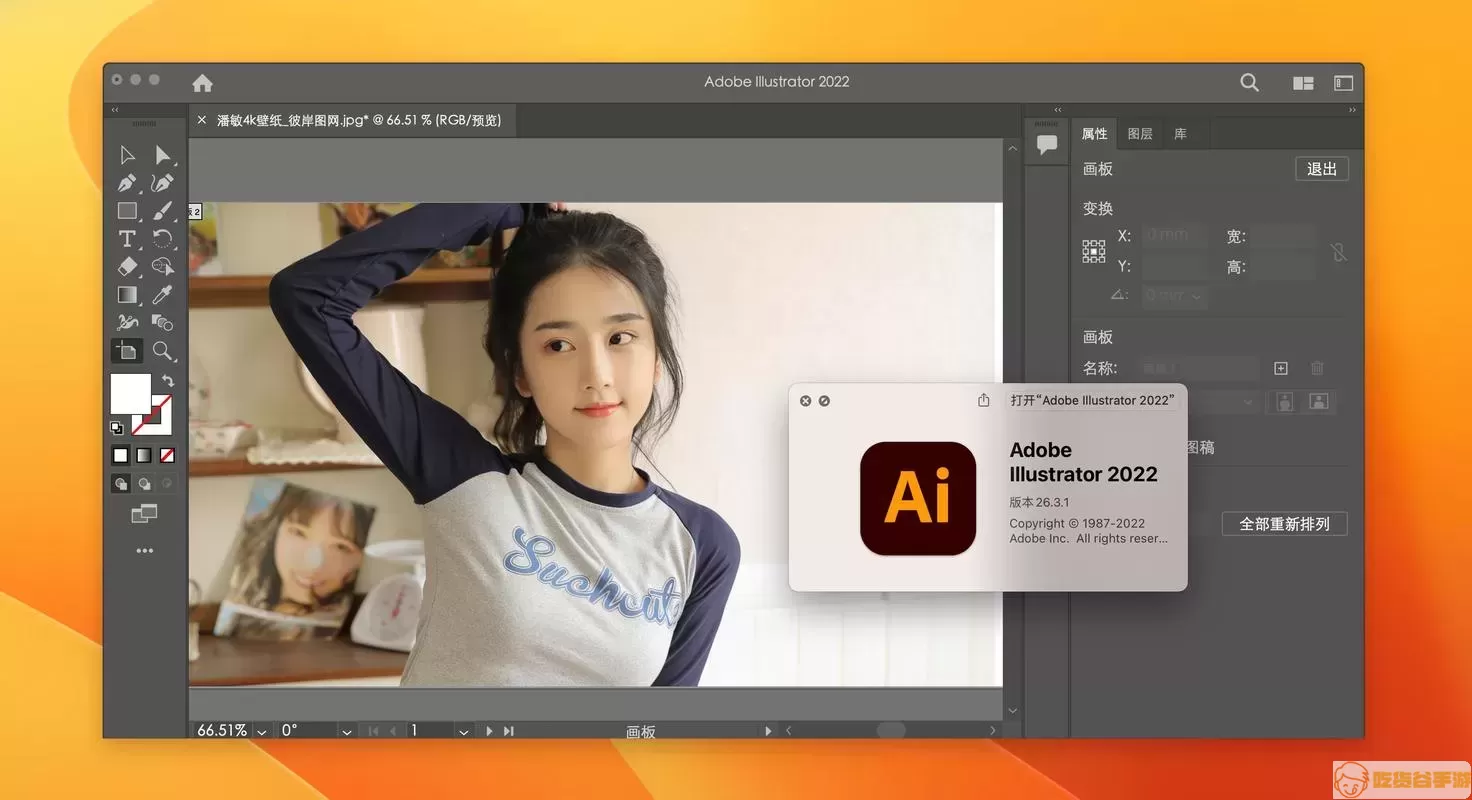Viewport: 1472px width, 800px height.
Task: Switch to the 图层 tab
Action: [1140, 133]
